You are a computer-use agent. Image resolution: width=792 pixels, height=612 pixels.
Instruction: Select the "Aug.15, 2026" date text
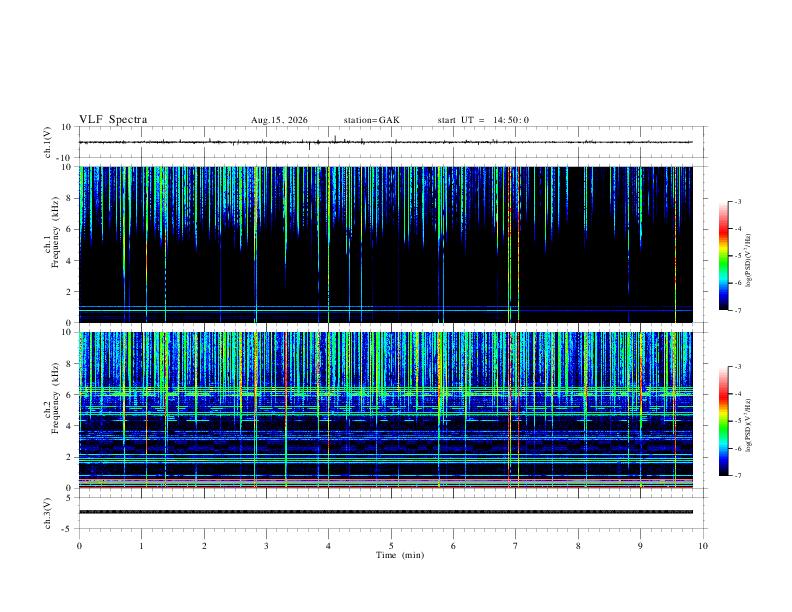point(279,120)
